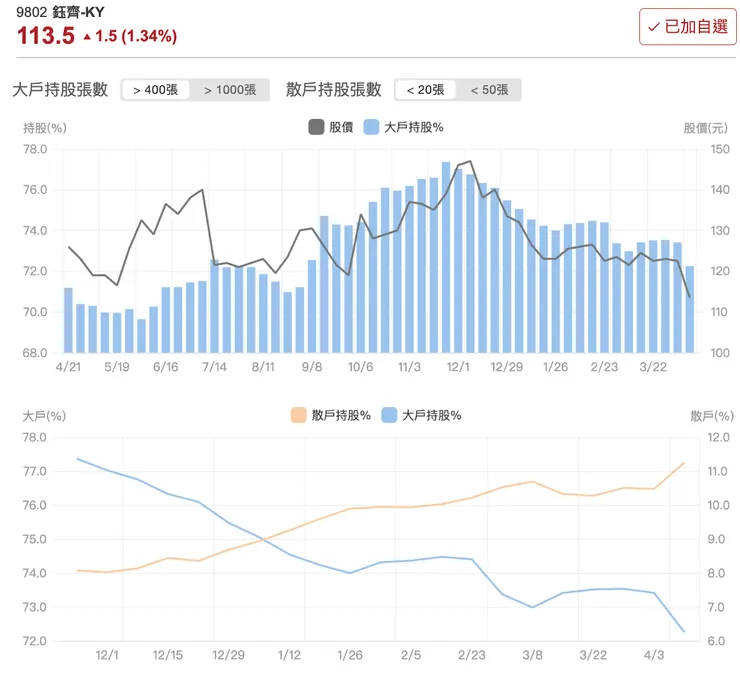The image size is (740, 679).
Task: Click the 12/15 date on bottom chart axis
Action: 168,655
